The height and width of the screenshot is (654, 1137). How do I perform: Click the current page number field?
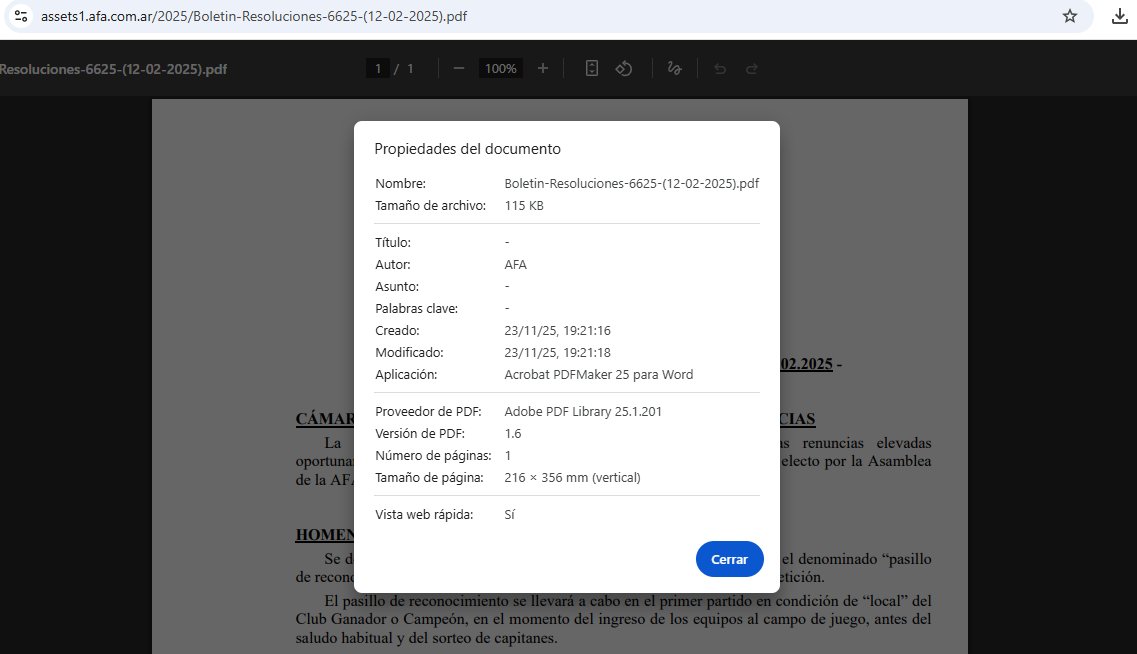[x=378, y=68]
